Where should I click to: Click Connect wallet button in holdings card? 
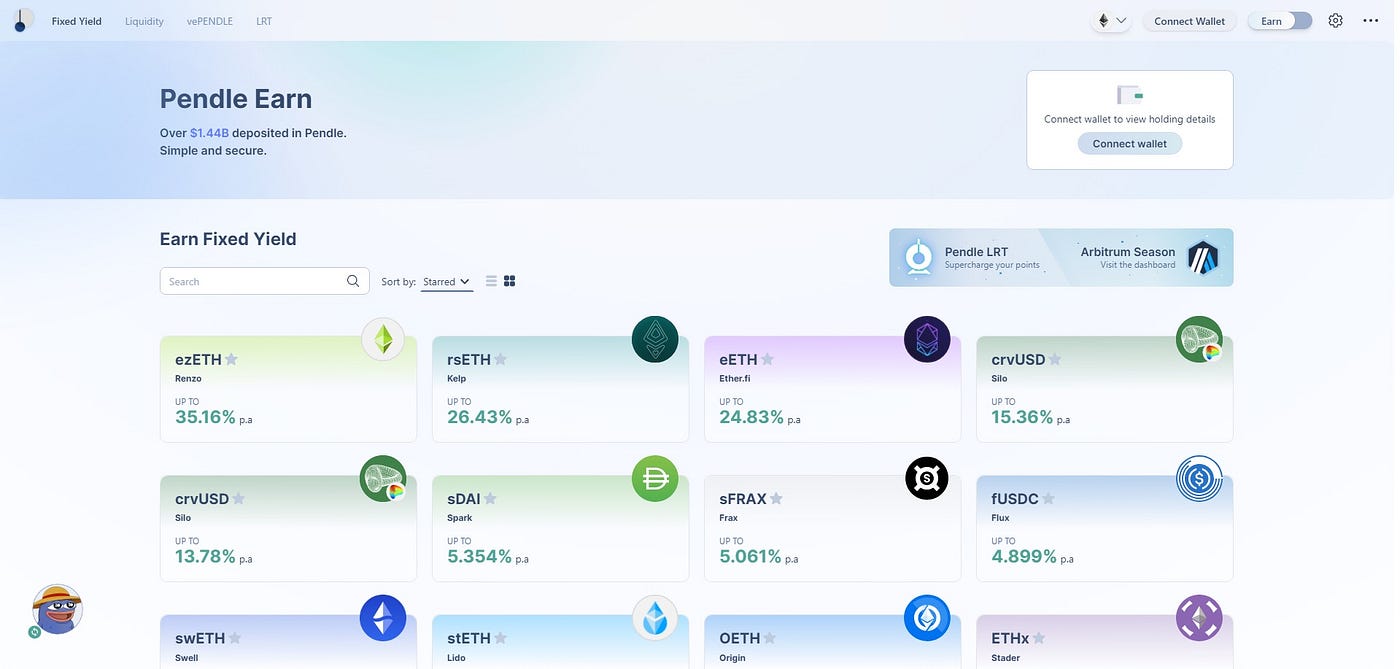pos(1129,143)
